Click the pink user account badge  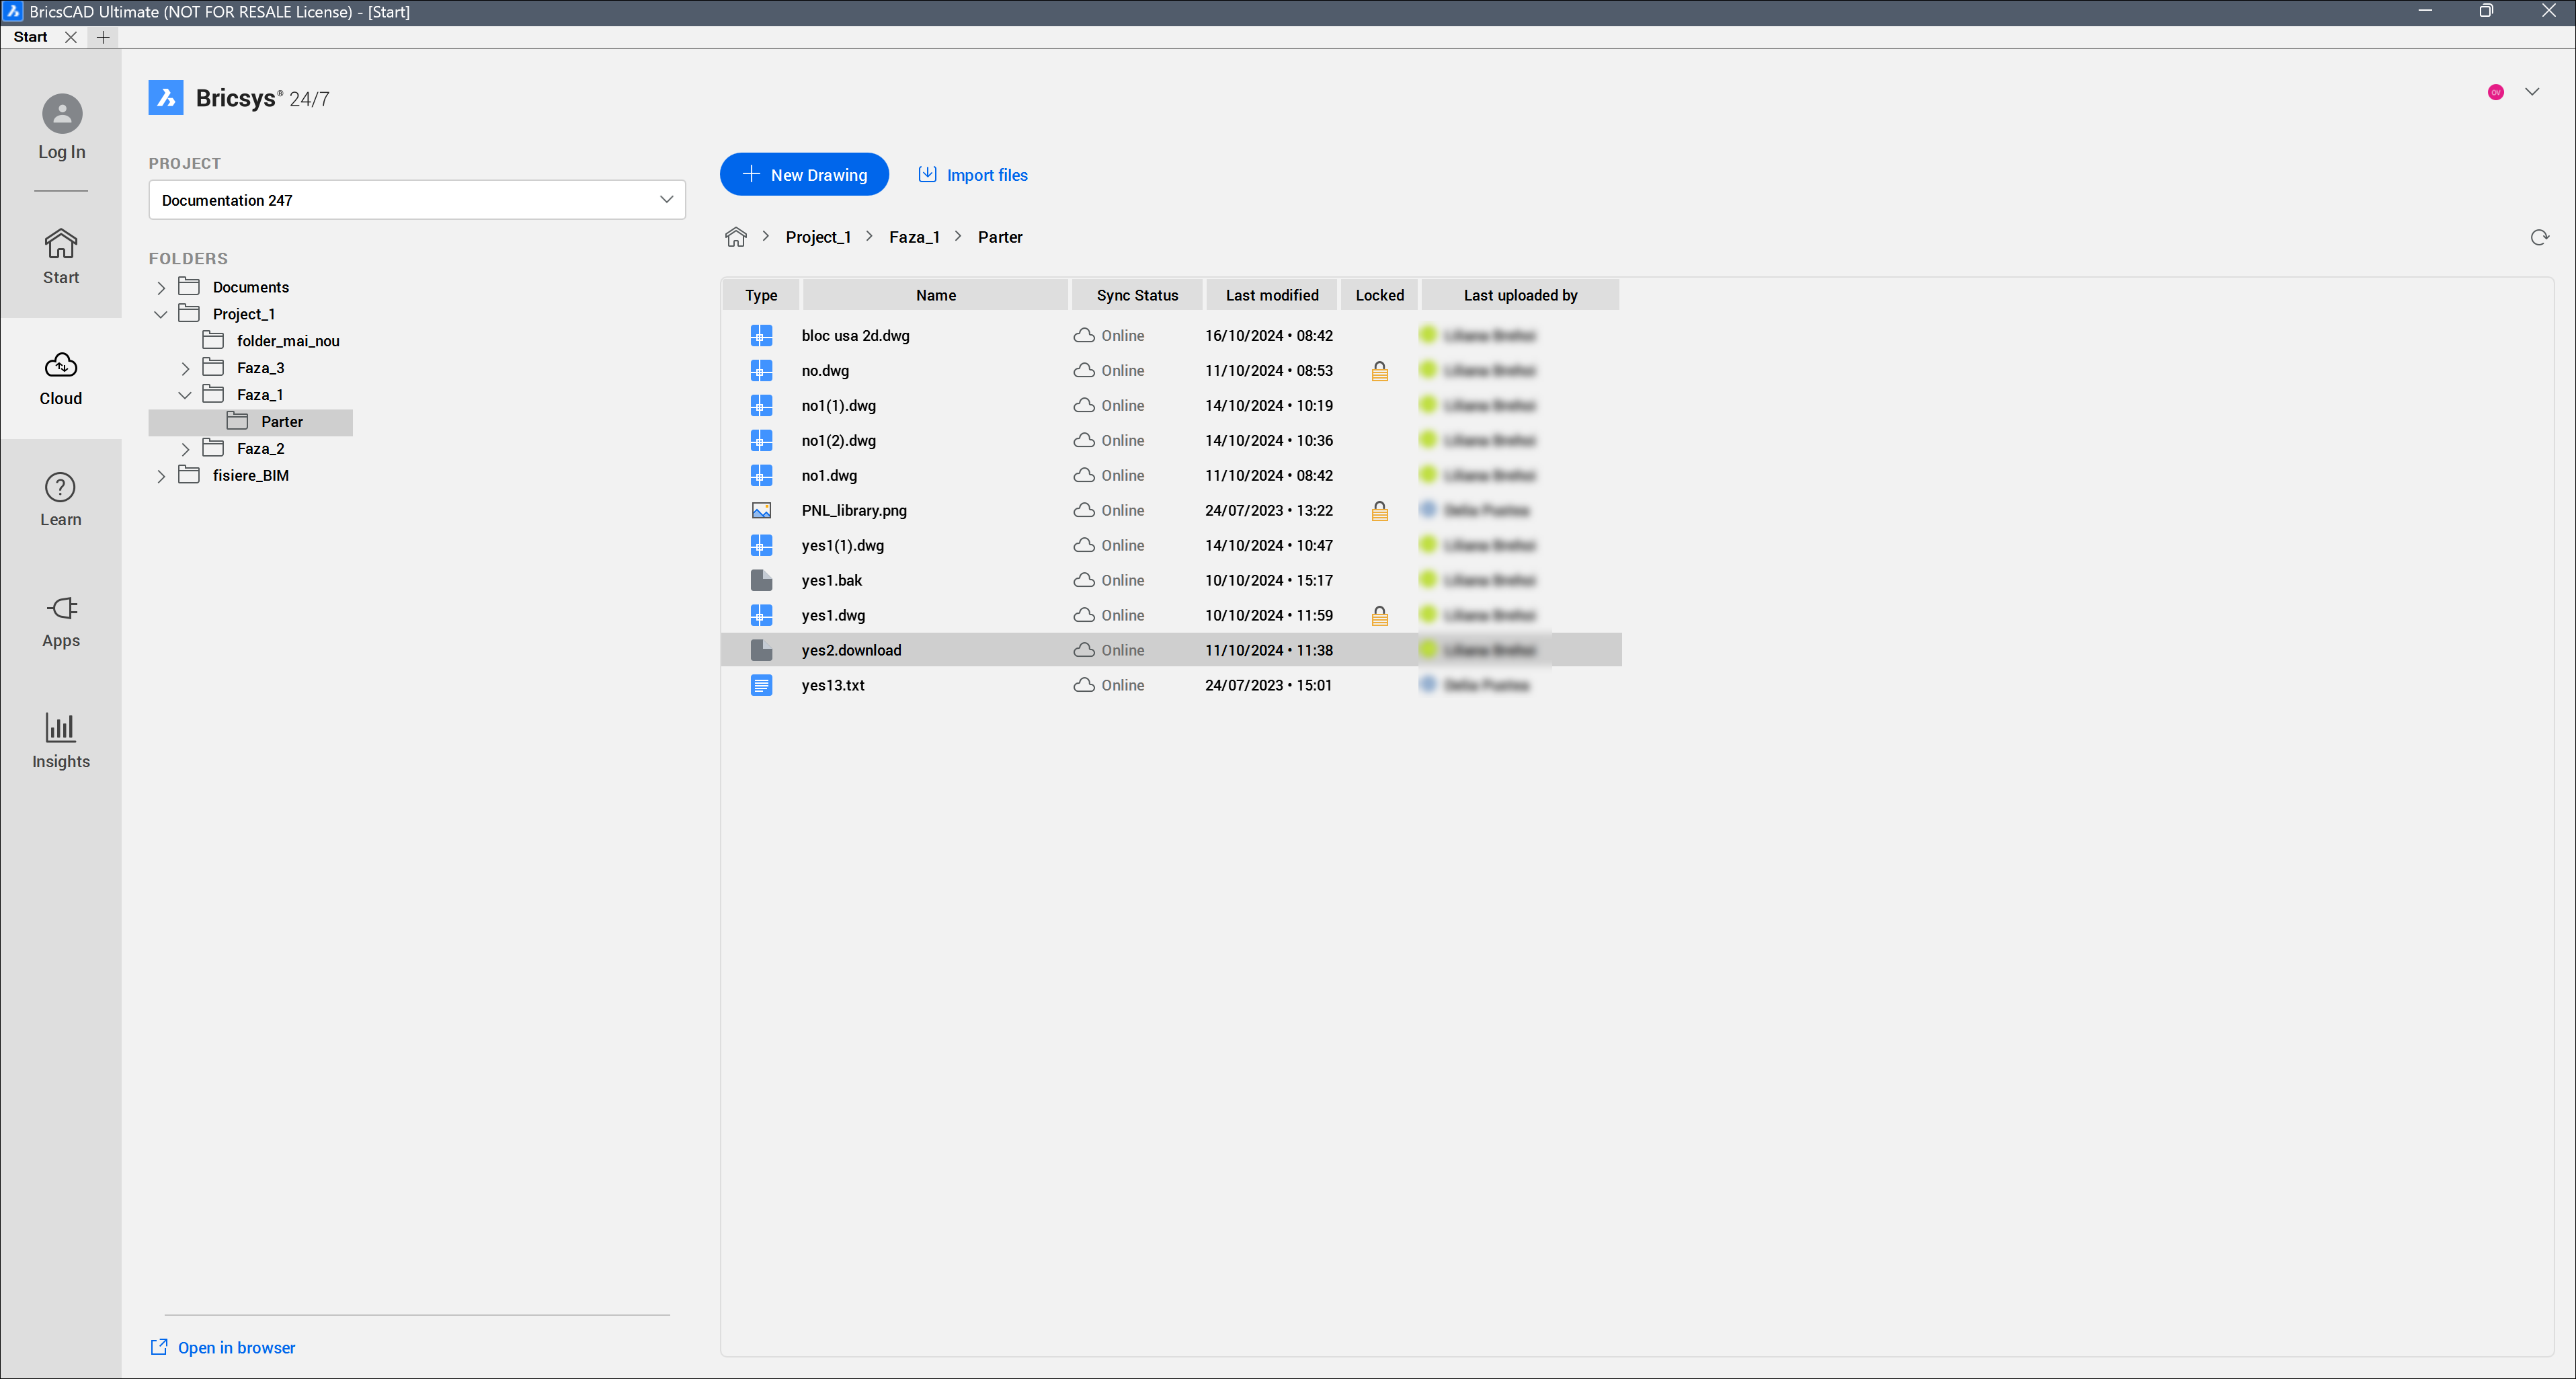2496,92
